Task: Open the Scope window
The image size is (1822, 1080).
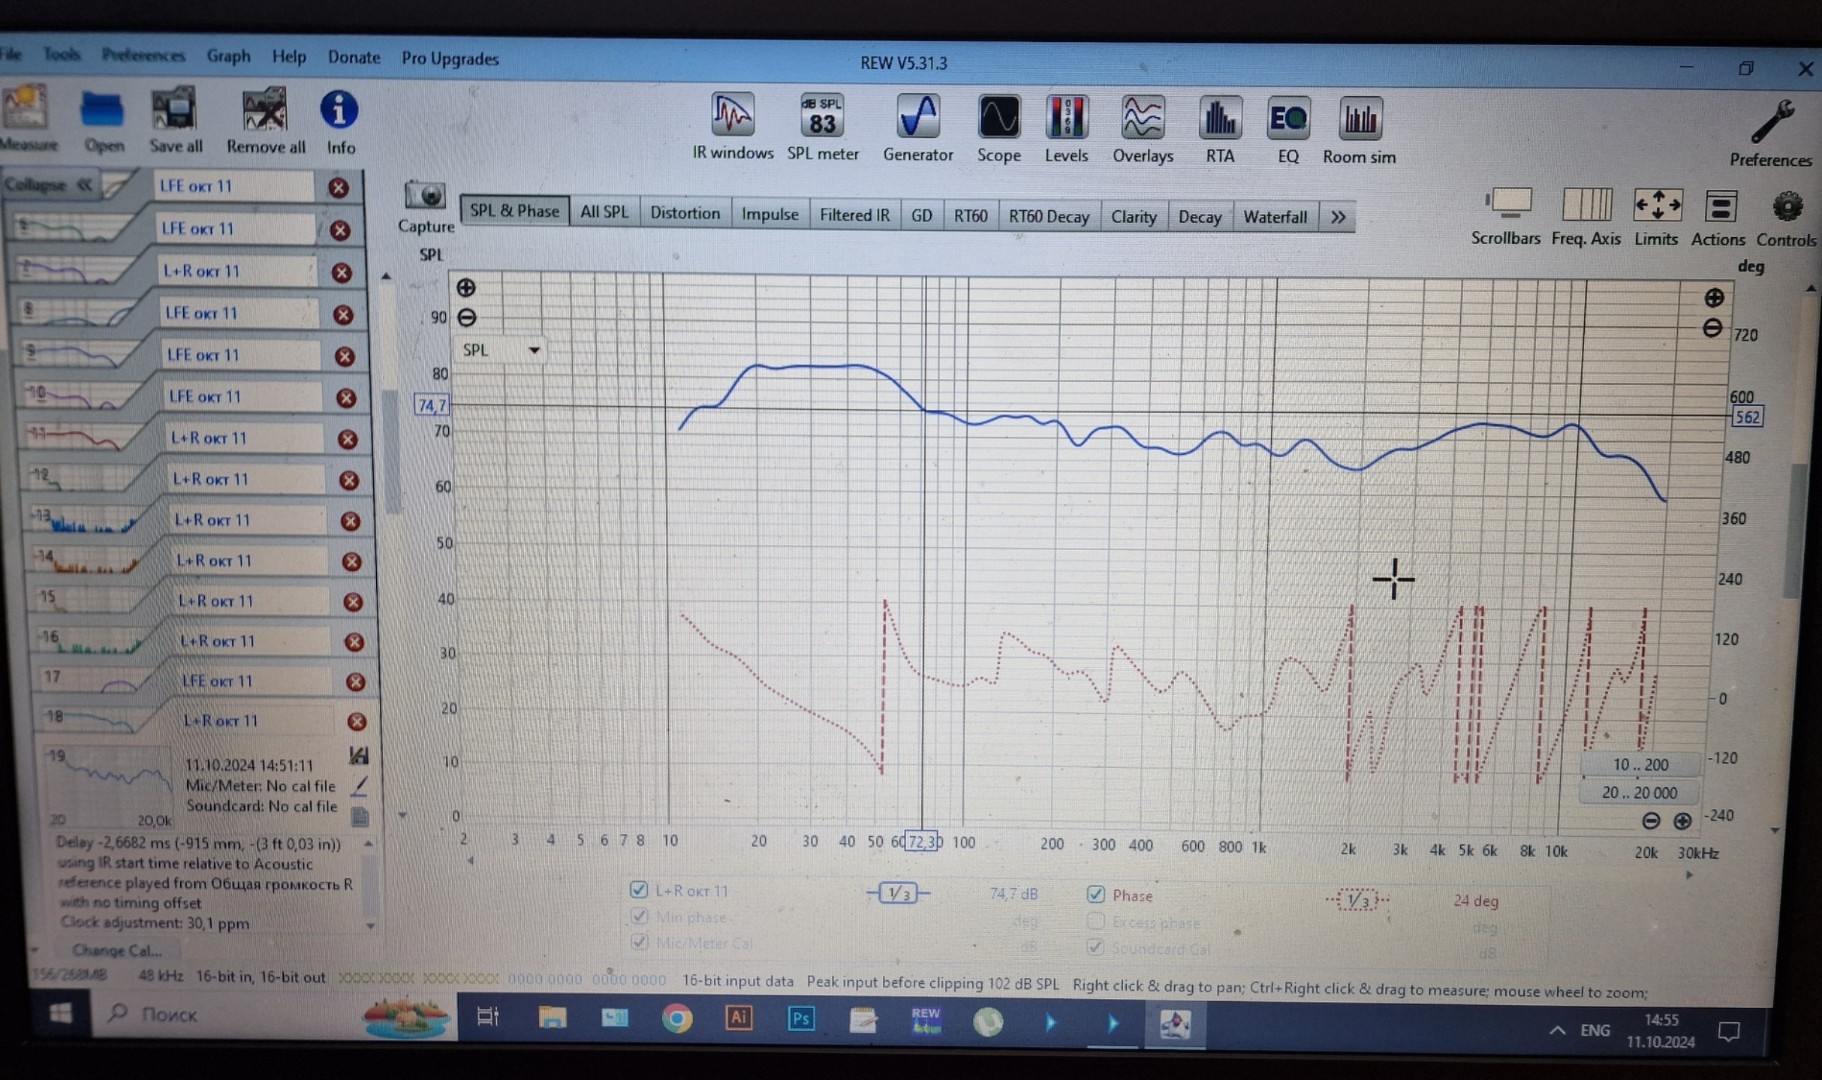Action: pos(998,127)
